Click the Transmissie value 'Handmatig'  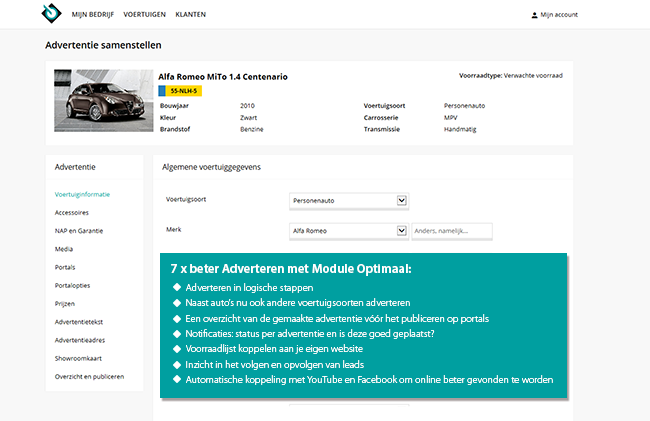point(460,129)
